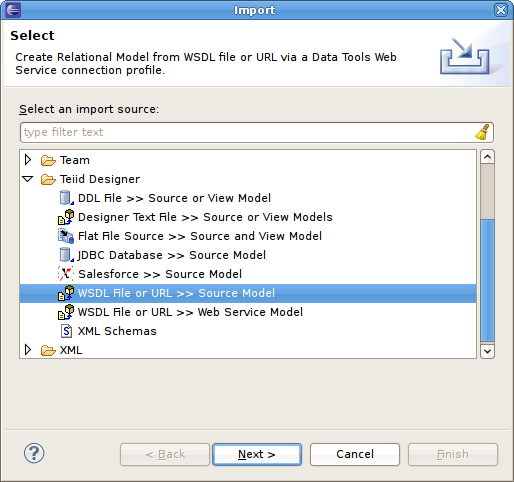Select the Teiid Designer category label
The image size is (514, 482).
(x=100, y=179)
